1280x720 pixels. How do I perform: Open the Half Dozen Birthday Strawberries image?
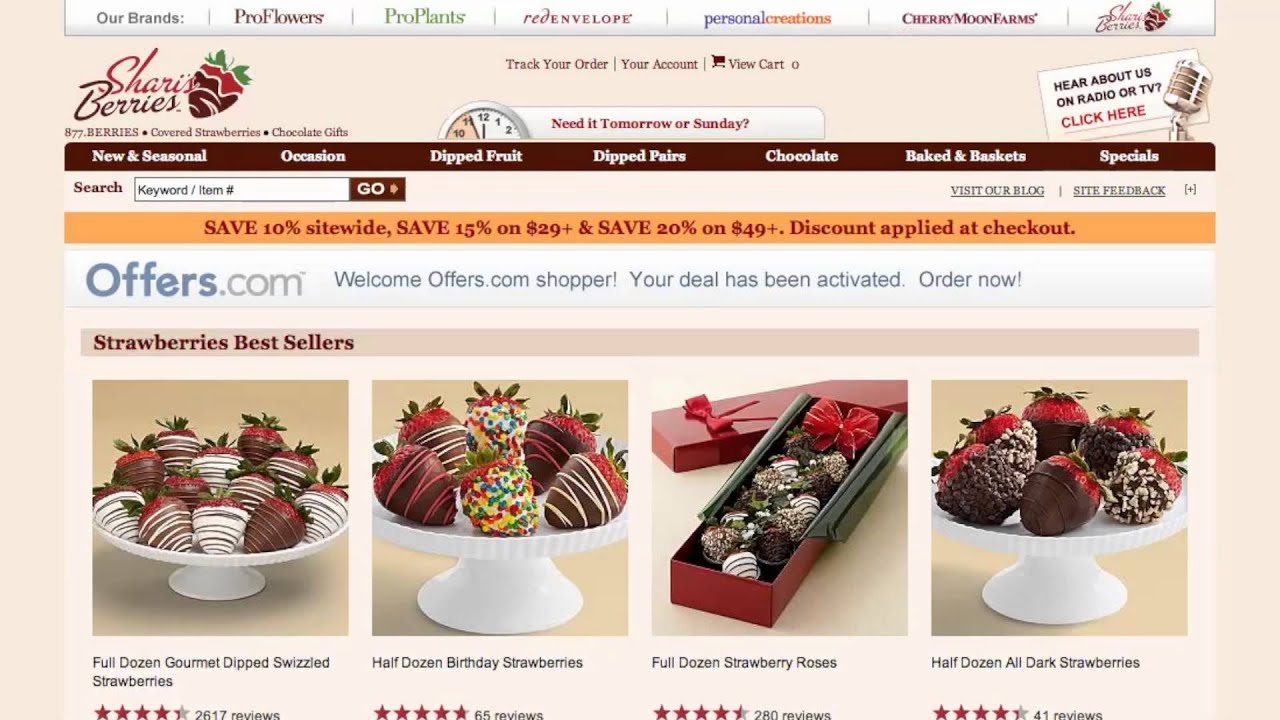point(500,508)
